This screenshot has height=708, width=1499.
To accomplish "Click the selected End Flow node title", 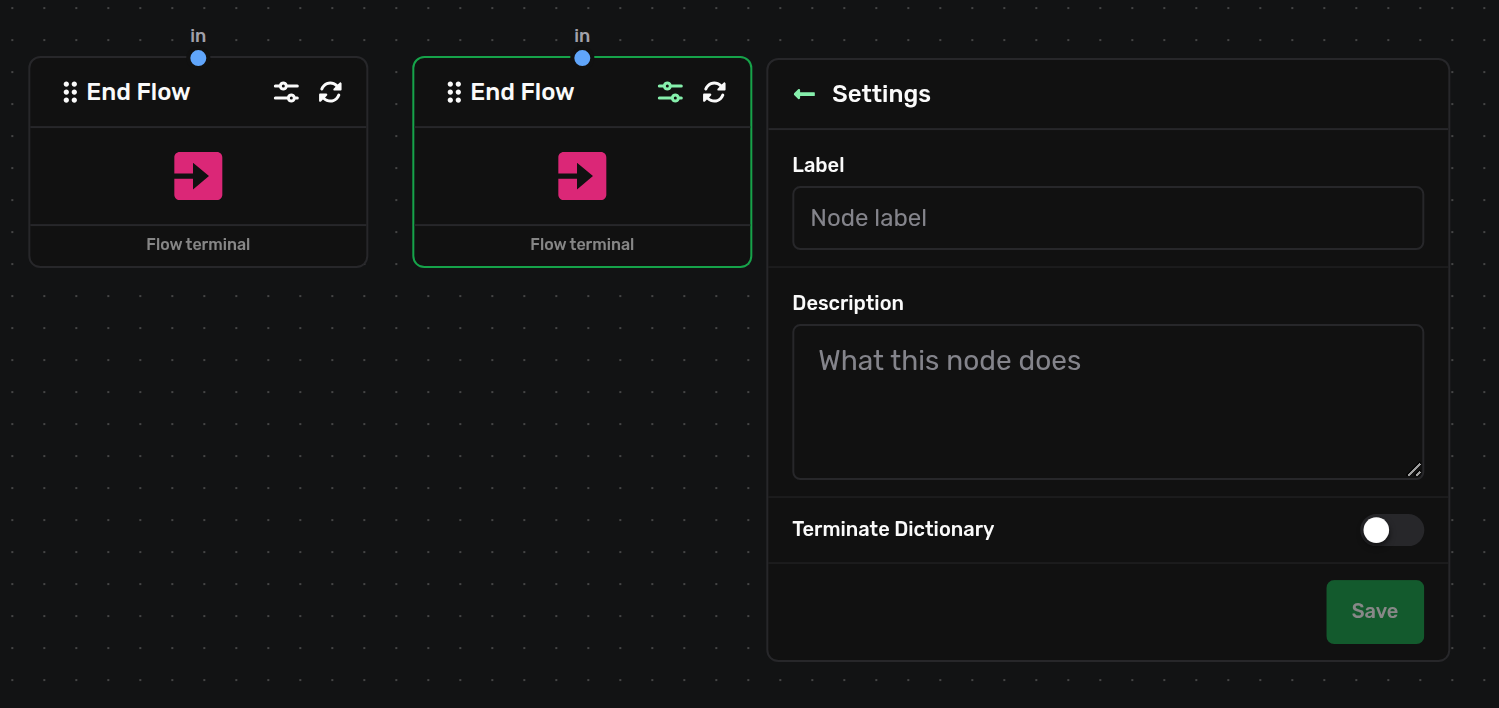I will [522, 92].
